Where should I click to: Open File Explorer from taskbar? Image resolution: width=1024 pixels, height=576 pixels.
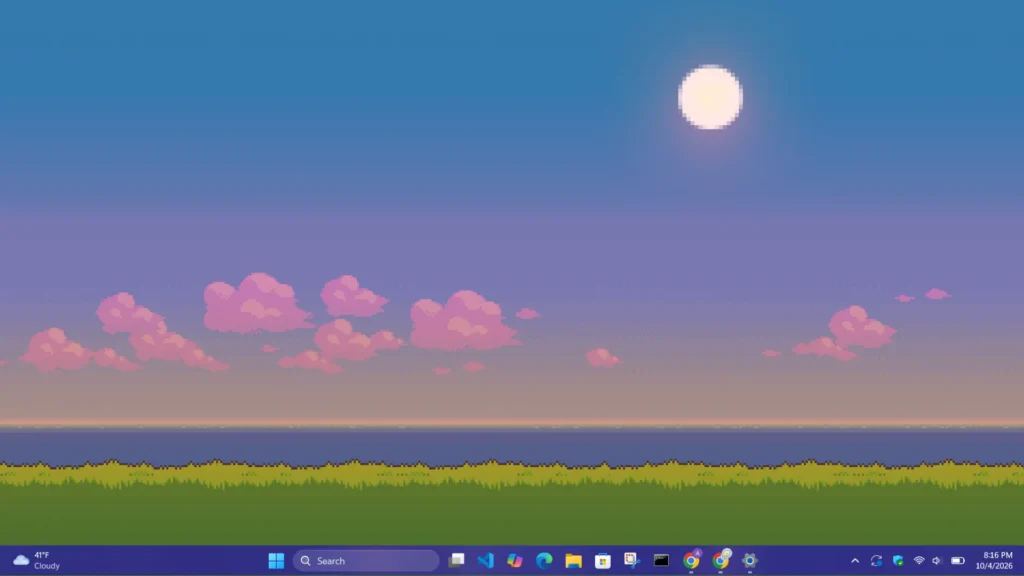573,560
